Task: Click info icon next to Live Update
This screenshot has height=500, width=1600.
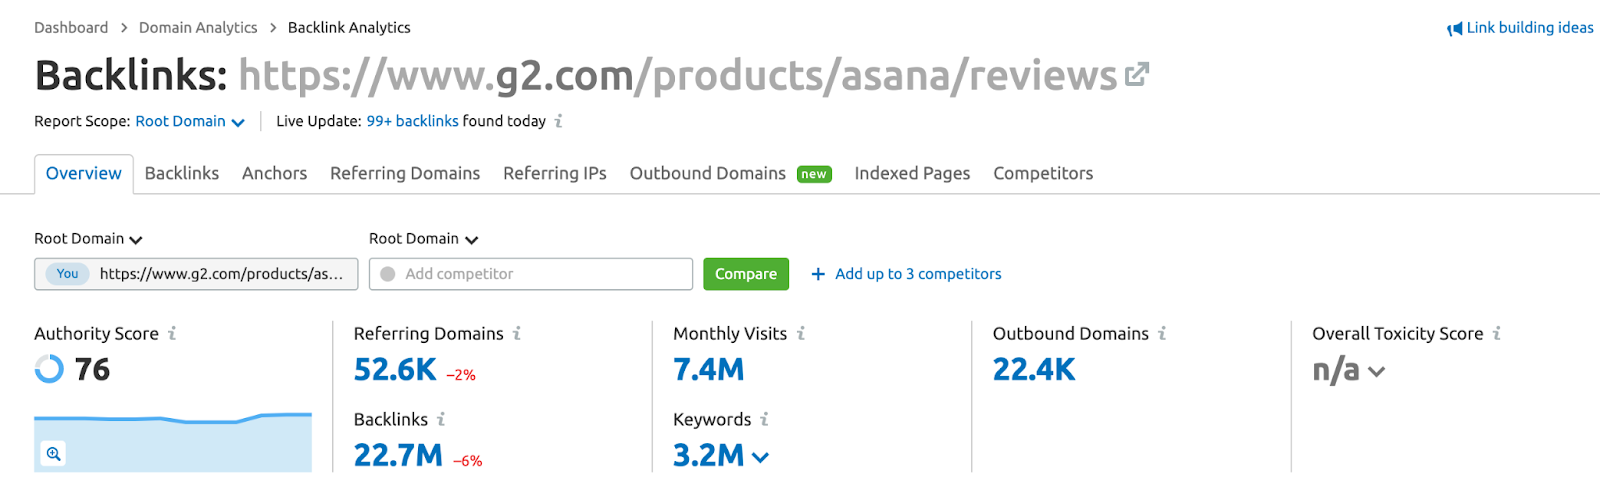Action: click(559, 121)
